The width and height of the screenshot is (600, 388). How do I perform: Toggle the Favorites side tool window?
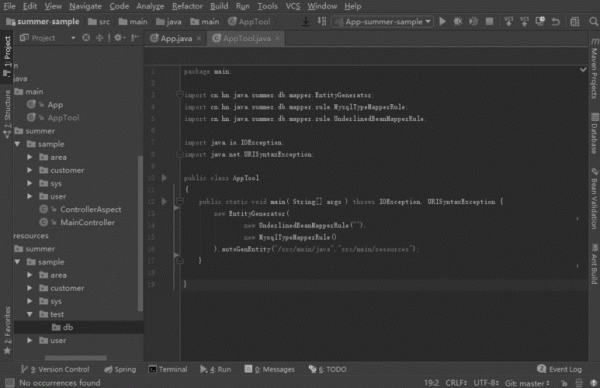tap(7, 331)
